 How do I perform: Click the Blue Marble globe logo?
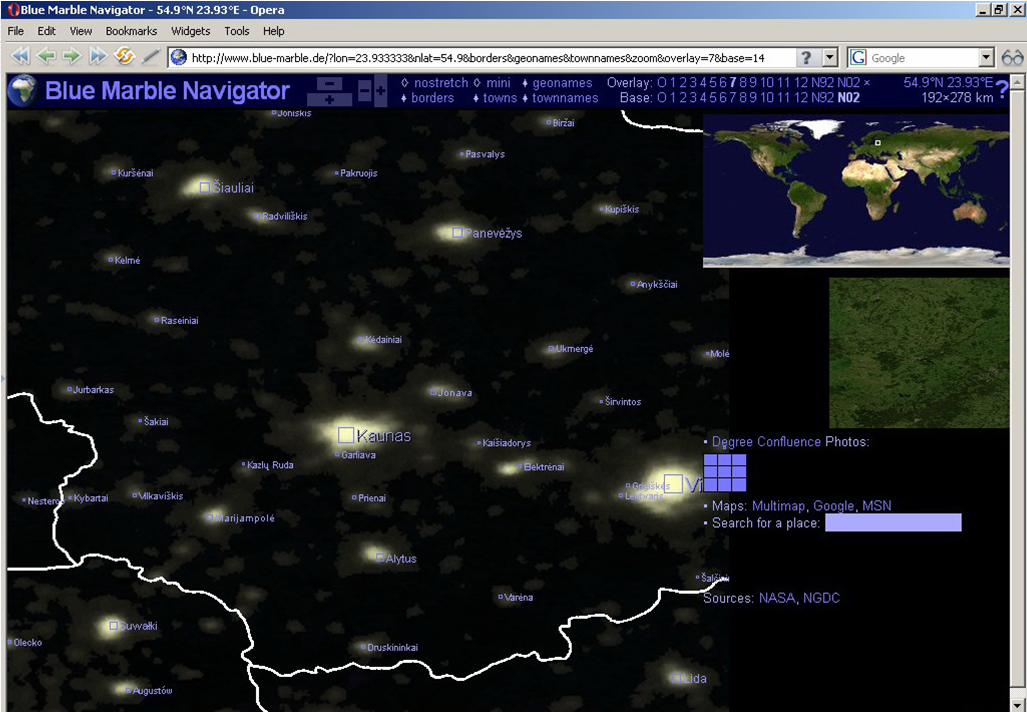[22, 91]
